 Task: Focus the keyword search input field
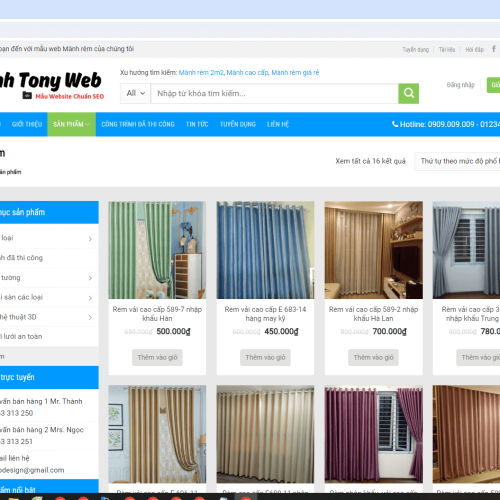click(275, 93)
